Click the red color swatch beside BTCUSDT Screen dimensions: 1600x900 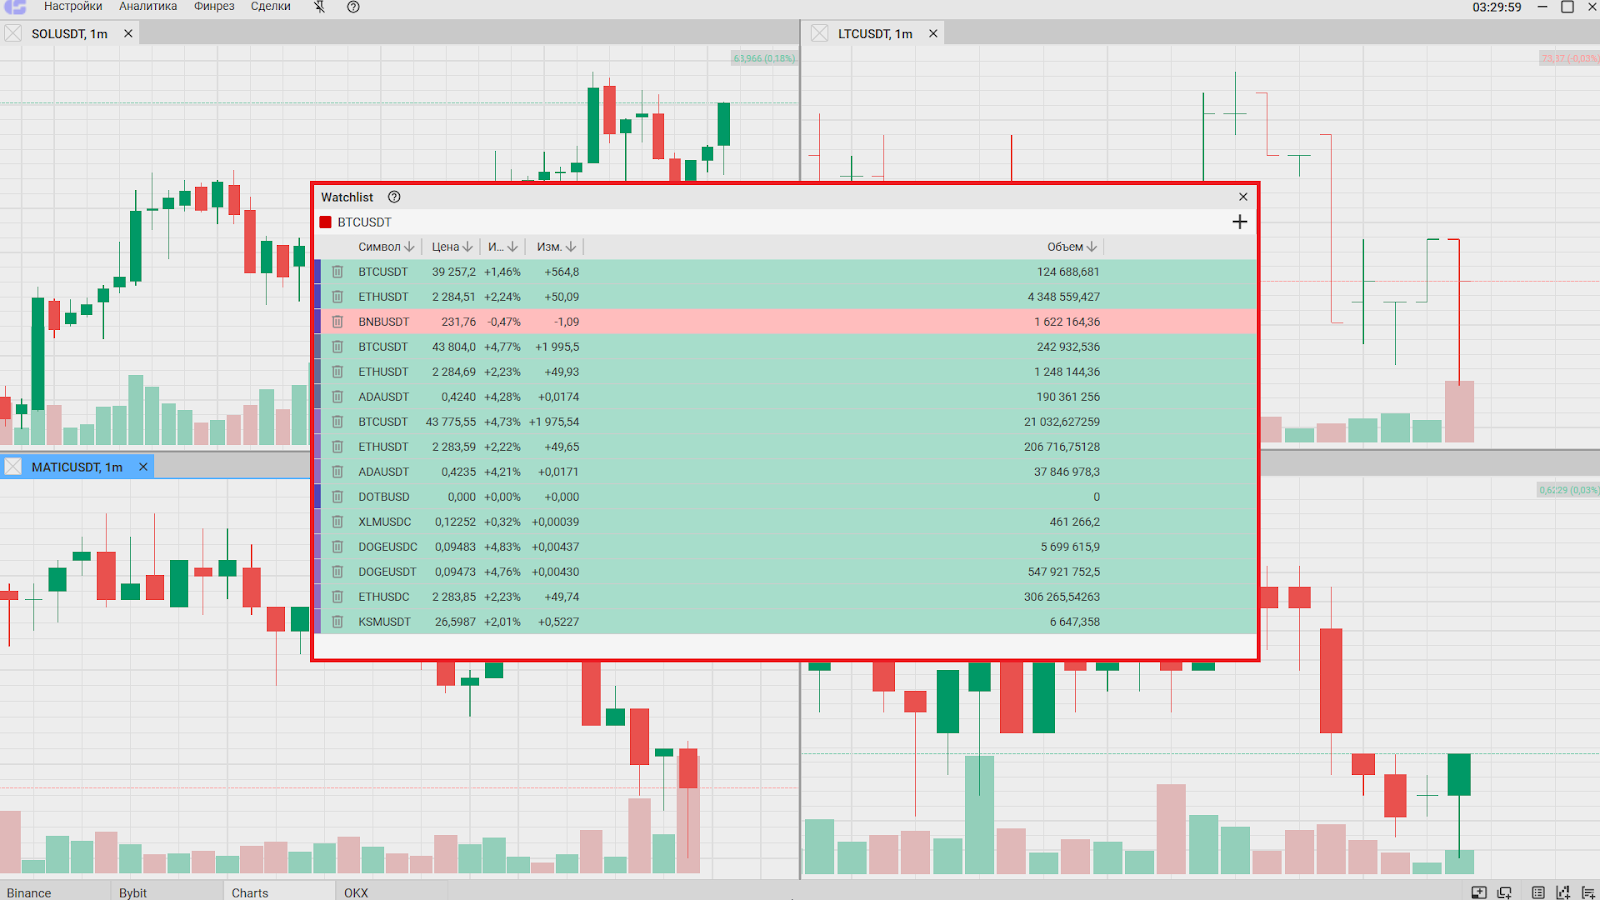(325, 222)
